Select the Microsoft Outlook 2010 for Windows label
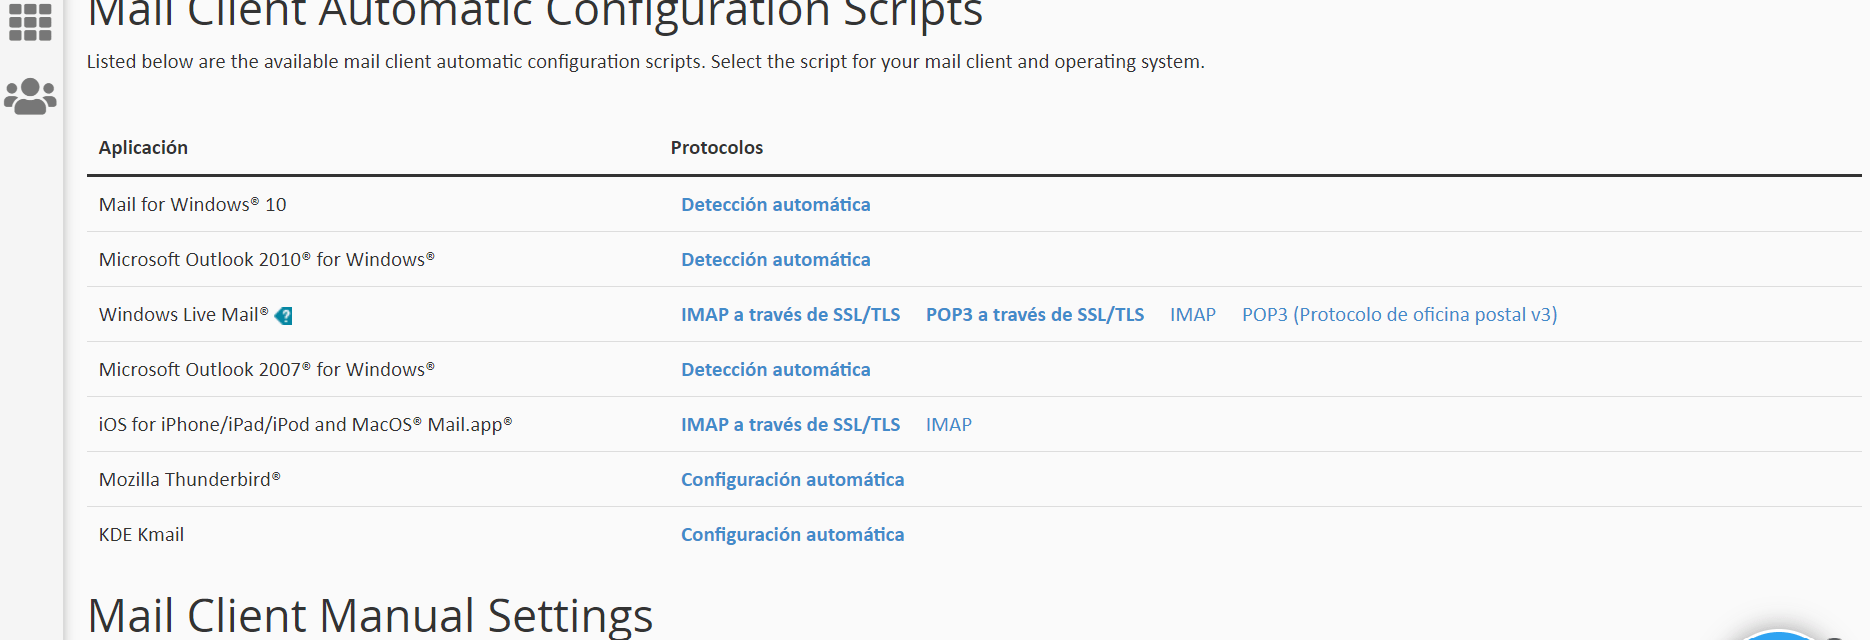Image resolution: width=1870 pixels, height=640 pixels. [266, 259]
